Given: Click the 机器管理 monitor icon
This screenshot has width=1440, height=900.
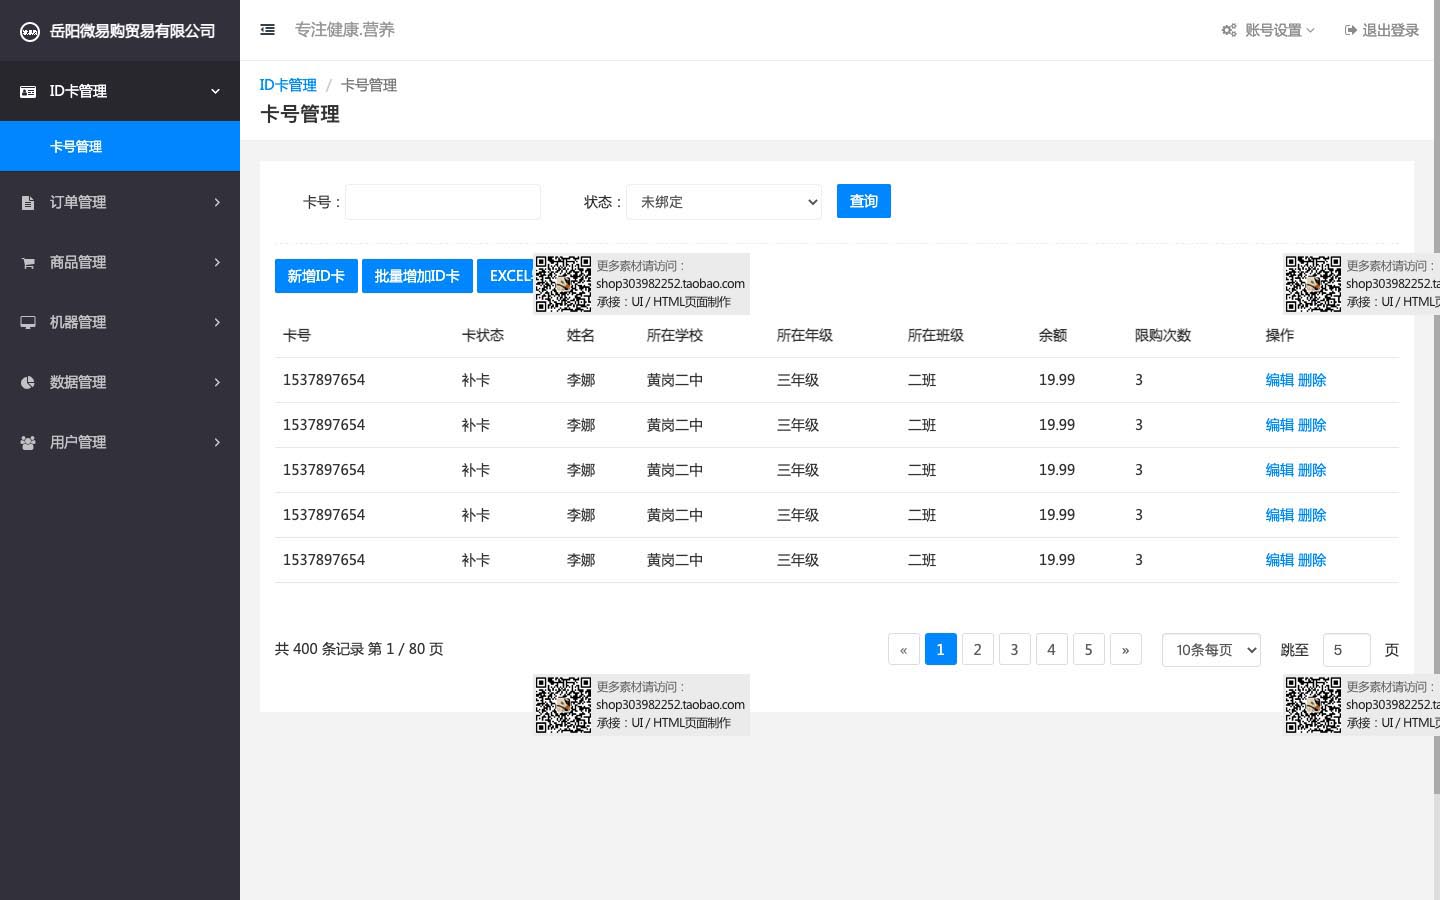Looking at the screenshot, I should coord(28,323).
